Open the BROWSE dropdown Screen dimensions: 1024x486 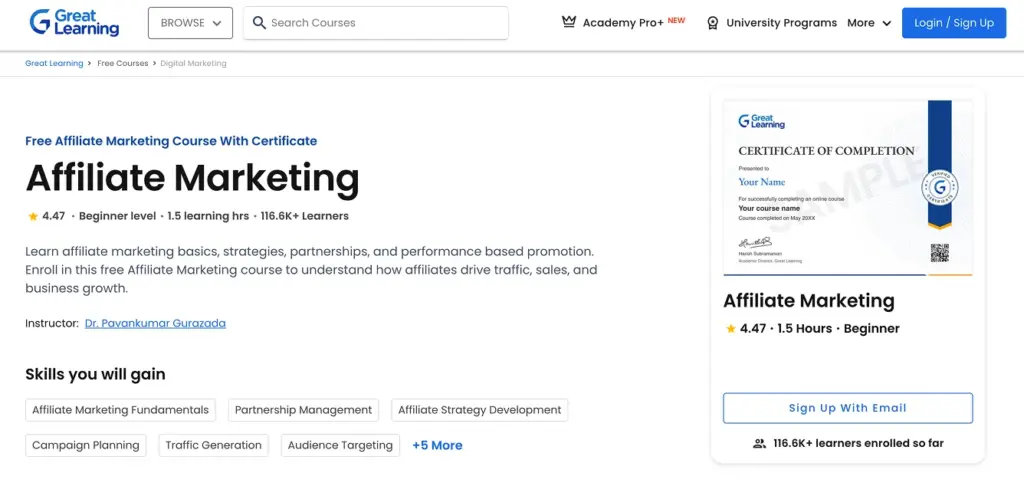(191, 23)
